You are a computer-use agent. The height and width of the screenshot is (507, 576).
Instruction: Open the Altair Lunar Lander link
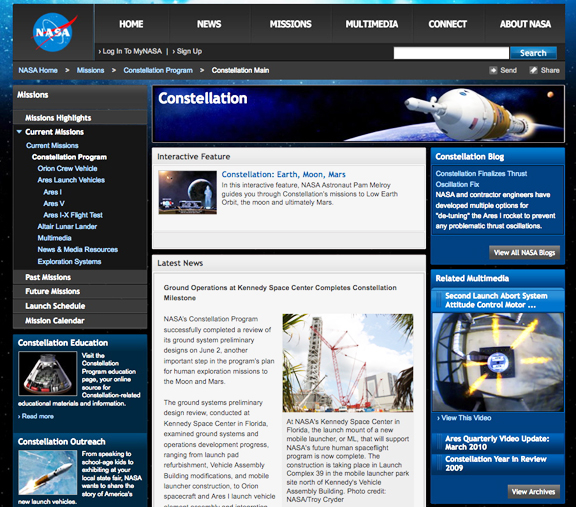pos(67,227)
